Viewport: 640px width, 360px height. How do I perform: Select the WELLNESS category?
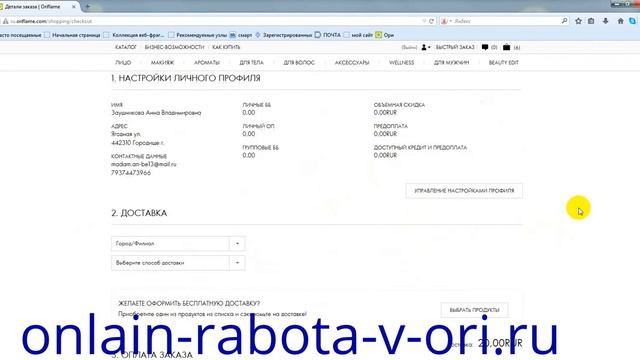[401, 63]
